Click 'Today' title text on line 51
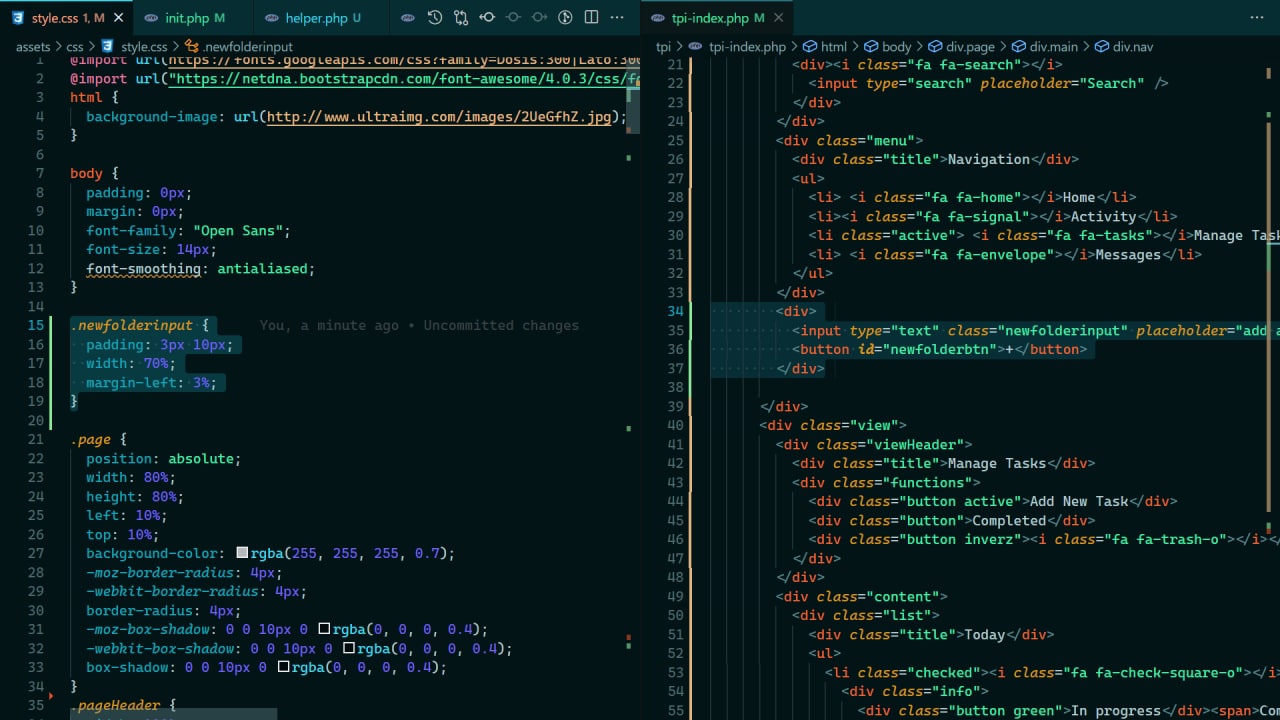 pos(984,634)
